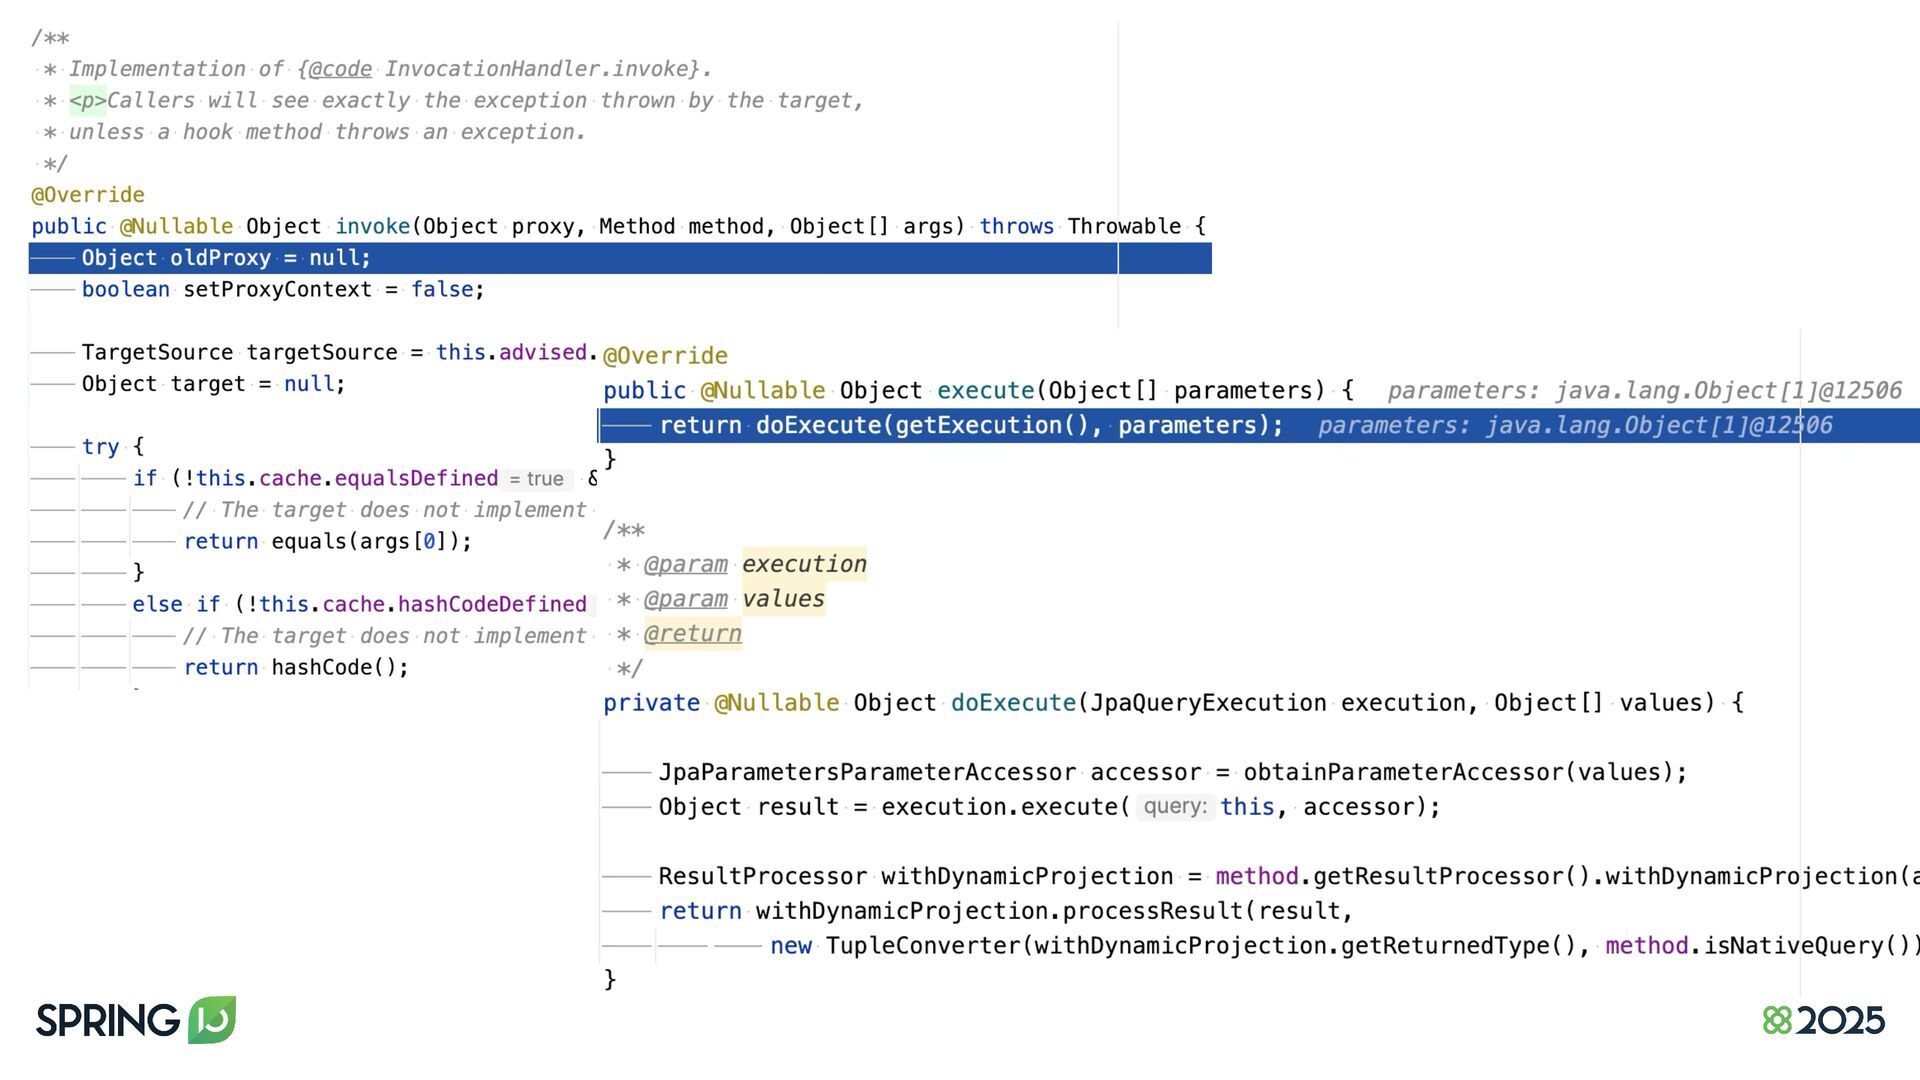
Task: Click the 'execution' Javadoc param name
Action: coord(804,564)
